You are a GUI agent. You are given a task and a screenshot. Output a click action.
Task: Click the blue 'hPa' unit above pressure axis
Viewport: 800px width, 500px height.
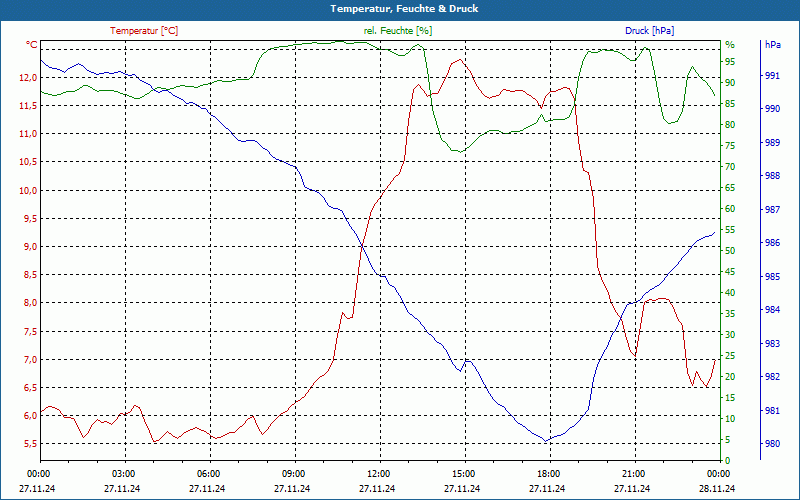772,45
